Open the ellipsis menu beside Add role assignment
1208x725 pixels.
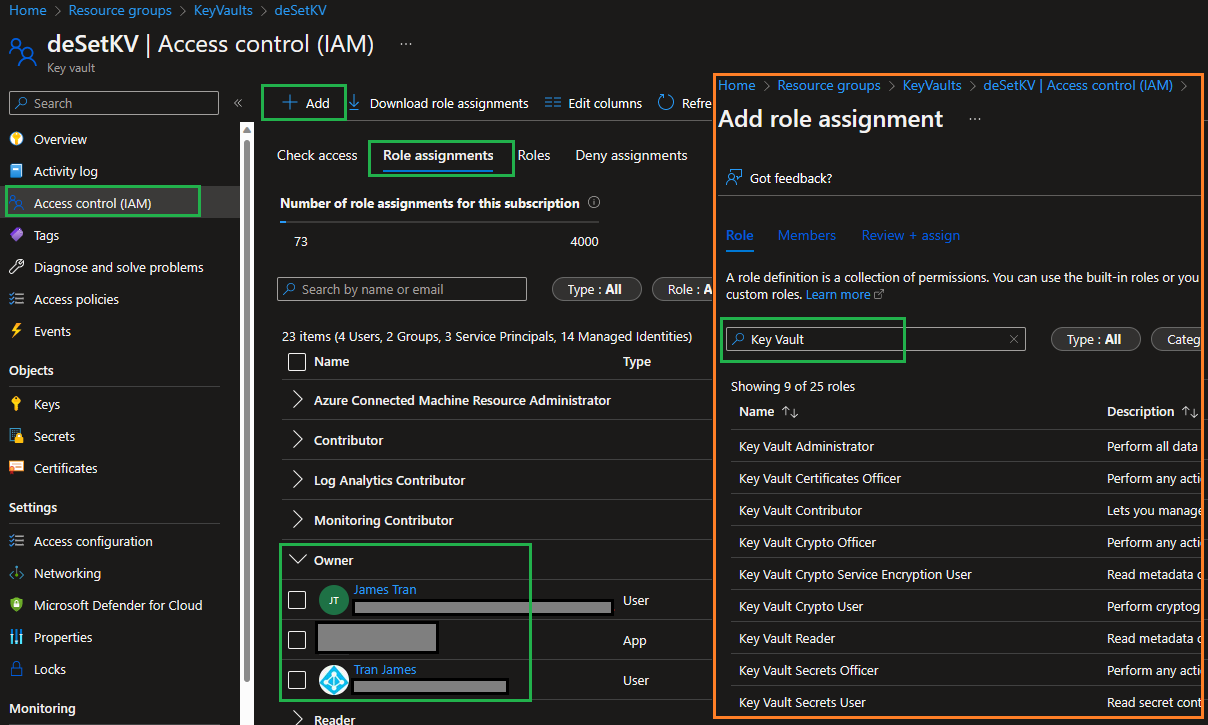click(x=975, y=119)
